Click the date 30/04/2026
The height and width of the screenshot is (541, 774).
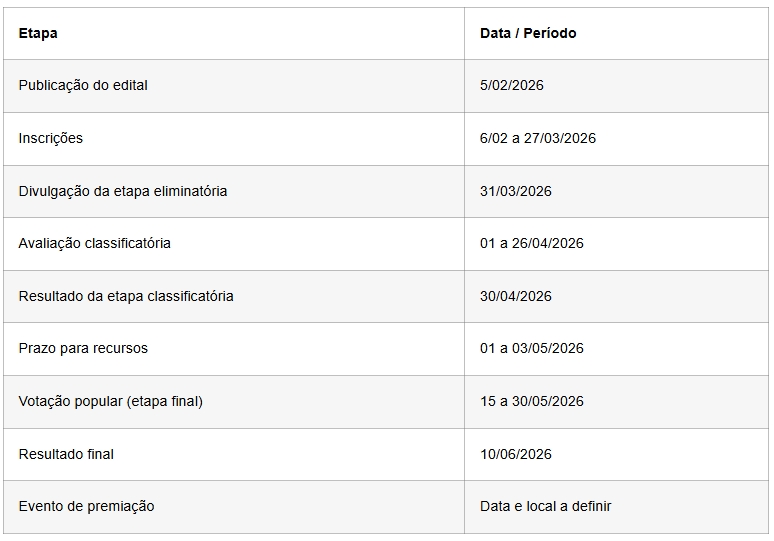coord(516,296)
